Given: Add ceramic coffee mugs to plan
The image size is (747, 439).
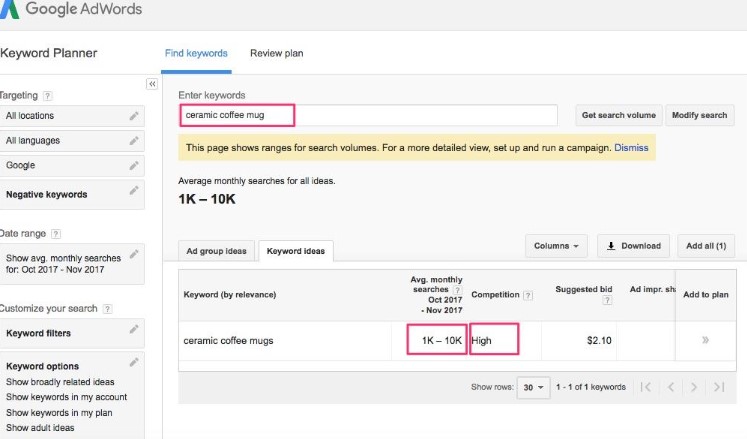Looking at the screenshot, I should point(705,340).
